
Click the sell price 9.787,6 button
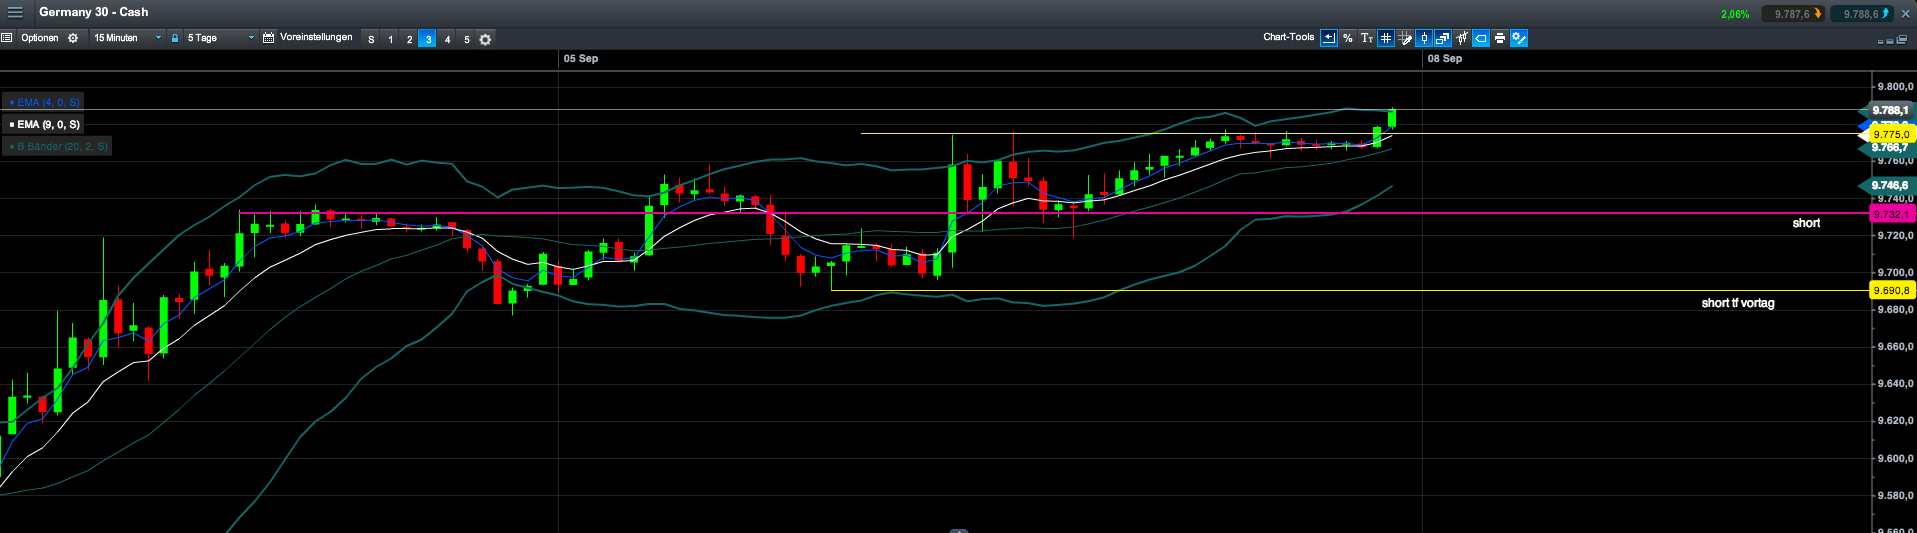pos(1792,14)
